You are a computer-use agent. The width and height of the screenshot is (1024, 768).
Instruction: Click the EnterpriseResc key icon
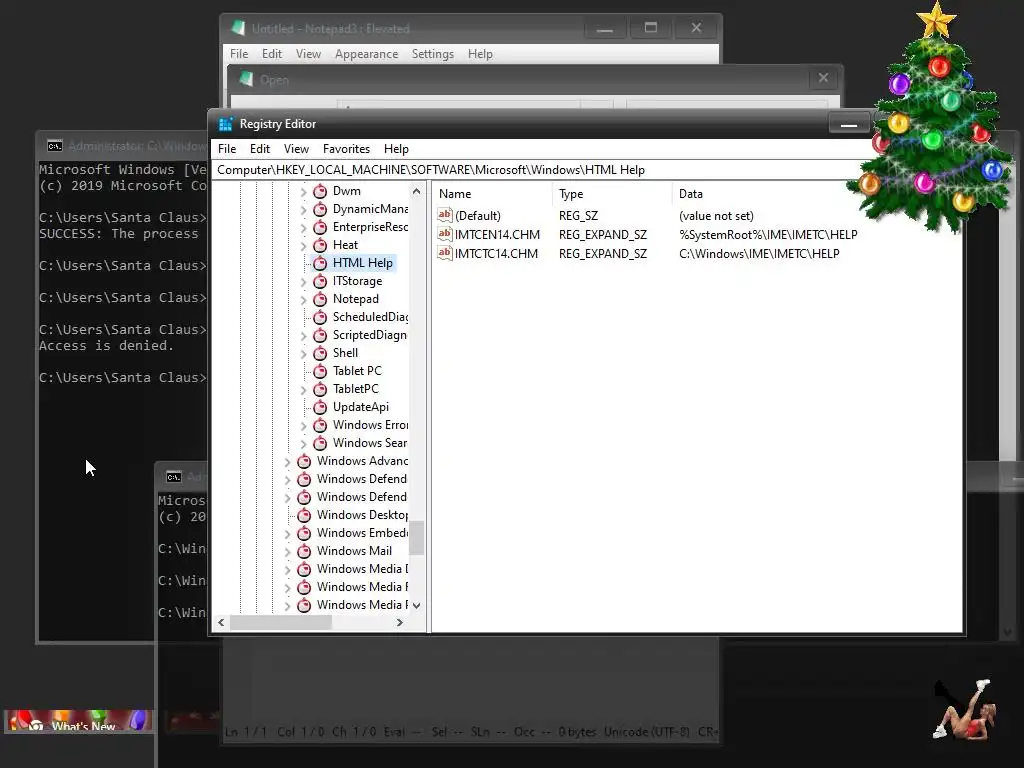(x=320, y=227)
